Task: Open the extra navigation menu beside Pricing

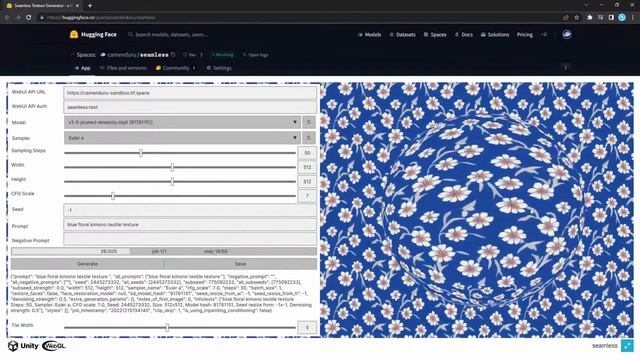Action: point(544,35)
